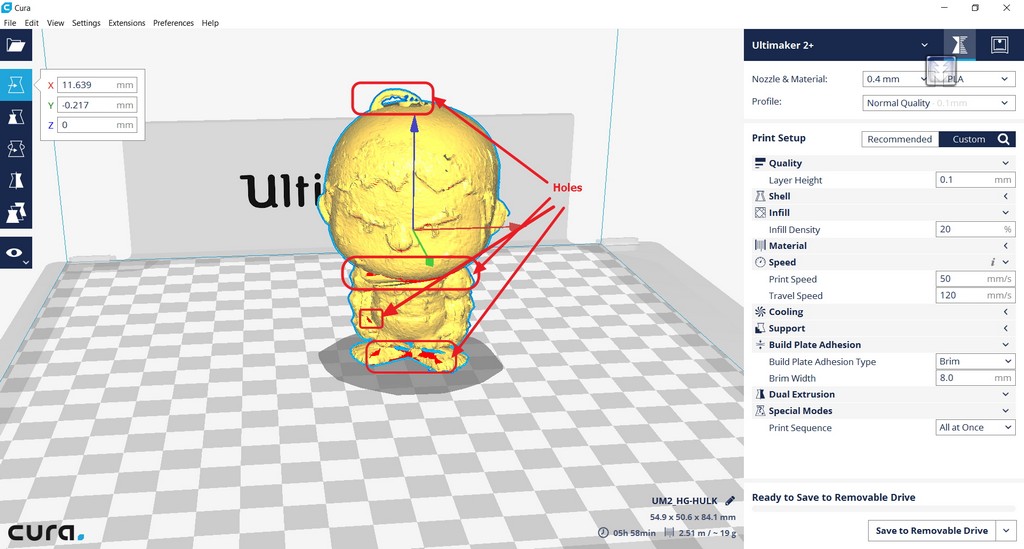Screen dimensions: 1024x549
Task: Collapse the Infill section
Action: [x=1006, y=213]
